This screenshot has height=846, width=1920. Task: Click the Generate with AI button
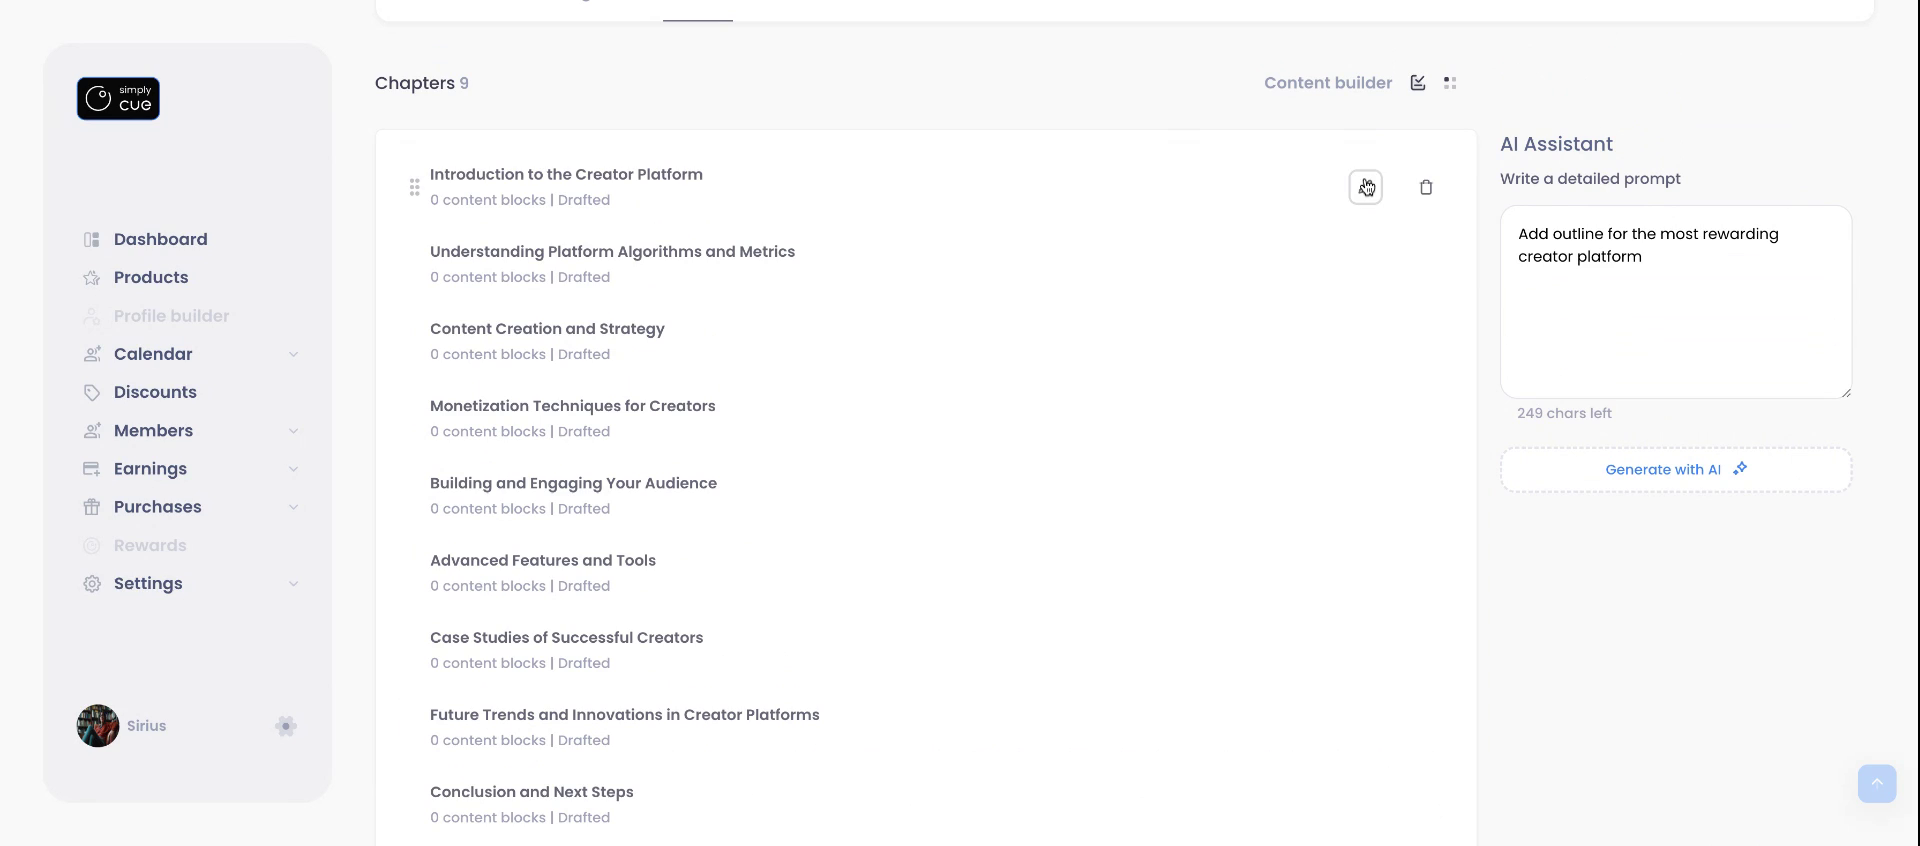click(1675, 470)
